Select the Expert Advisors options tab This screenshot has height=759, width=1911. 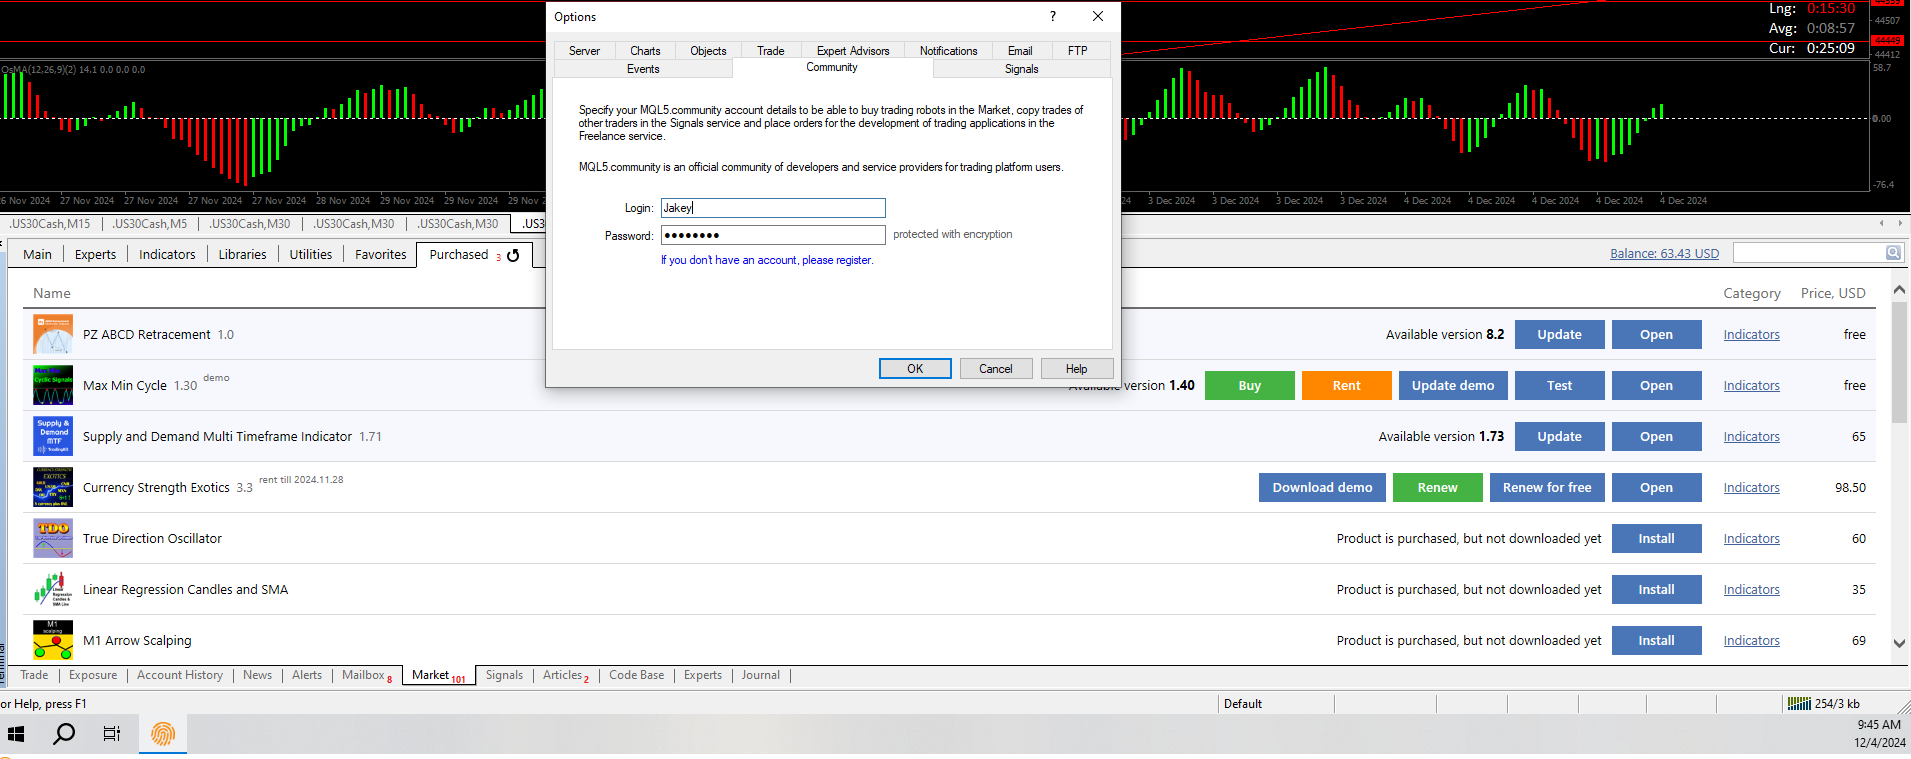click(852, 51)
